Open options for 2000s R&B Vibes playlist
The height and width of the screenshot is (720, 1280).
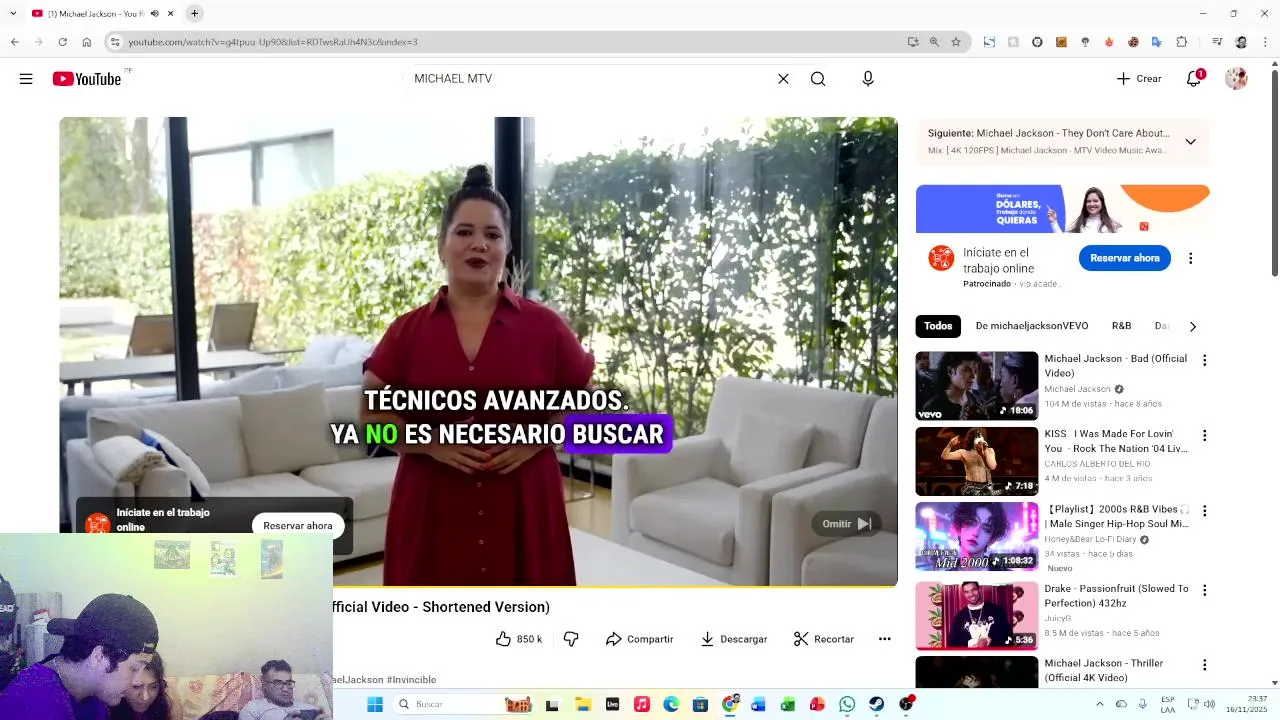point(1204,510)
